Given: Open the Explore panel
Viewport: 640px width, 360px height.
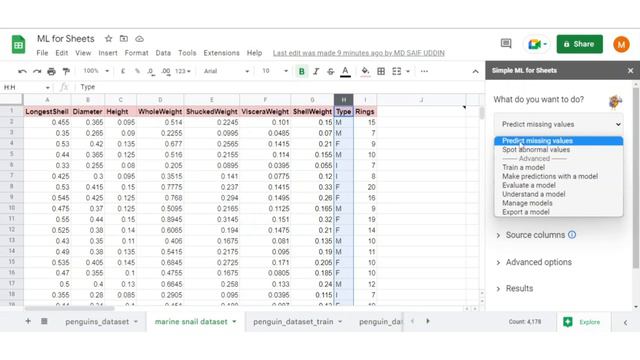Looking at the screenshot, I should (584, 322).
